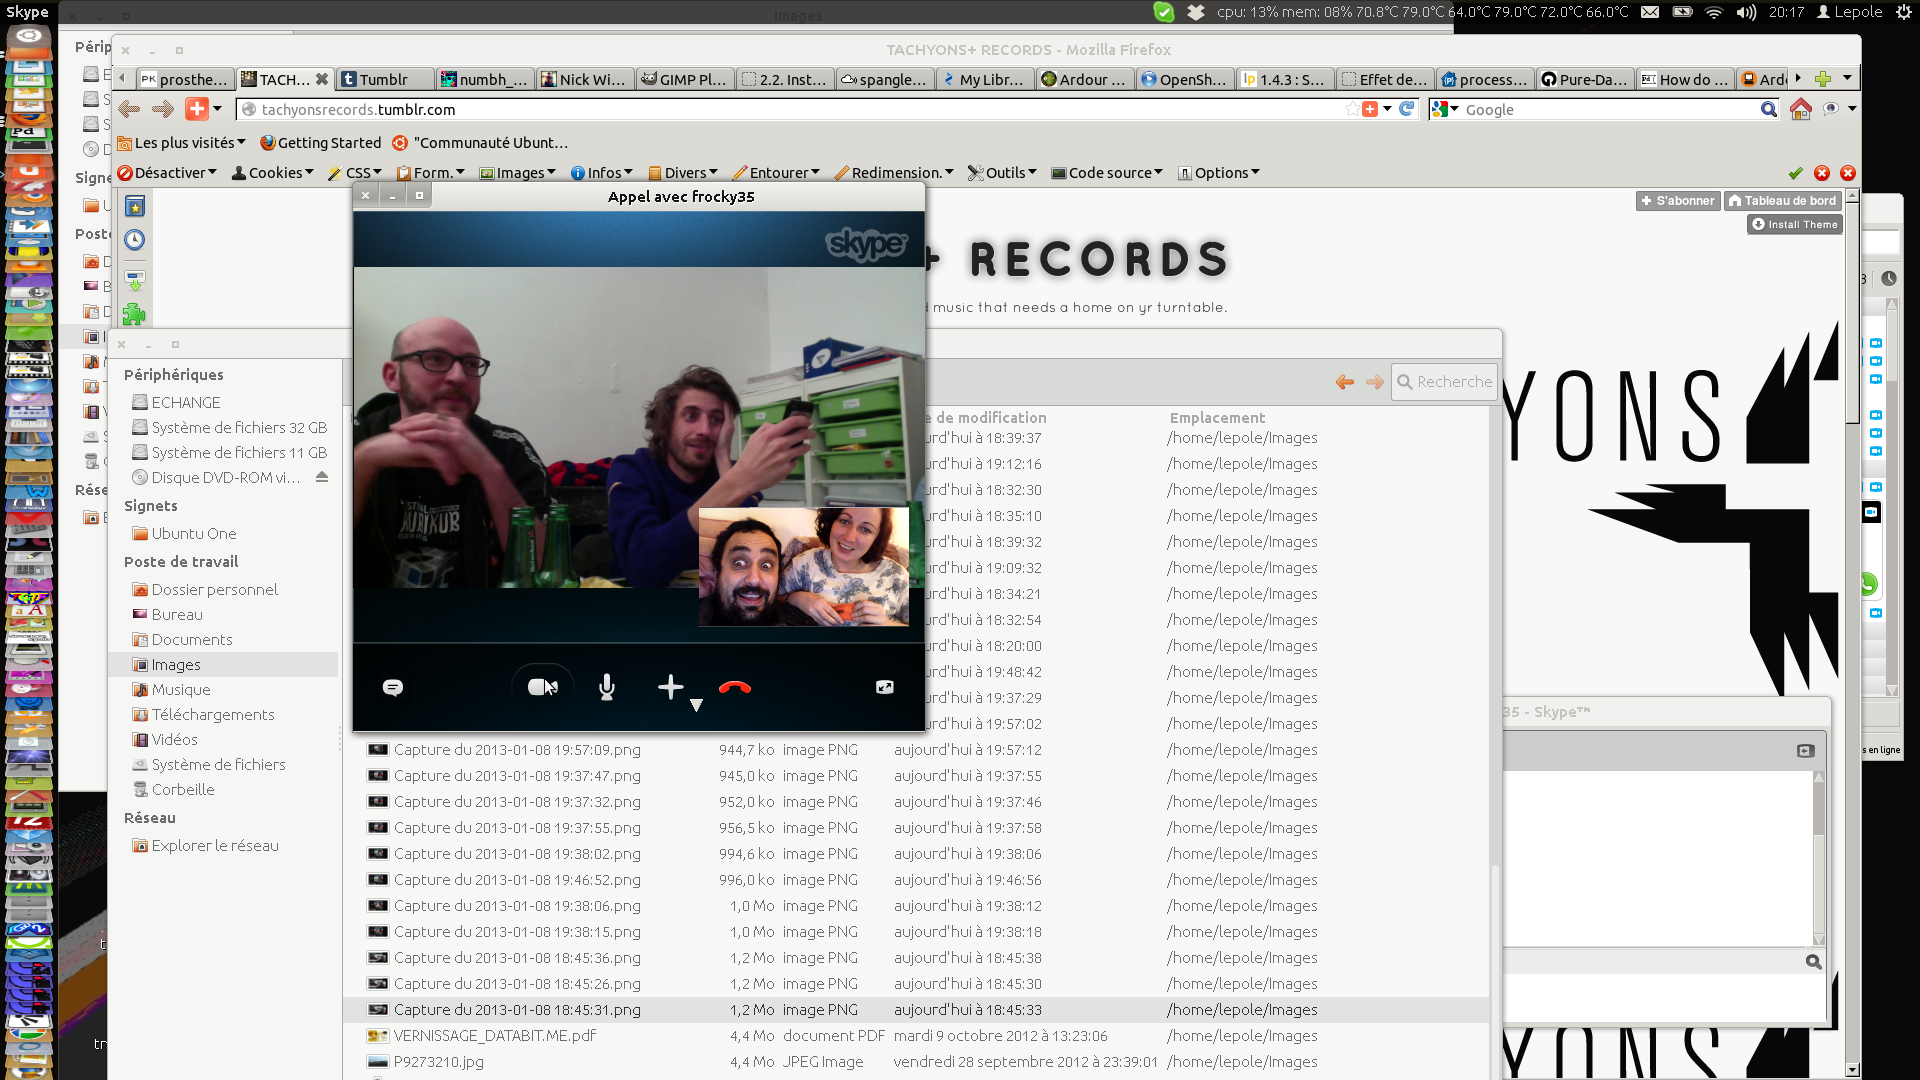Toggle the Skype video camera button
This screenshot has height=1080, width=1920.
[542, 687]
